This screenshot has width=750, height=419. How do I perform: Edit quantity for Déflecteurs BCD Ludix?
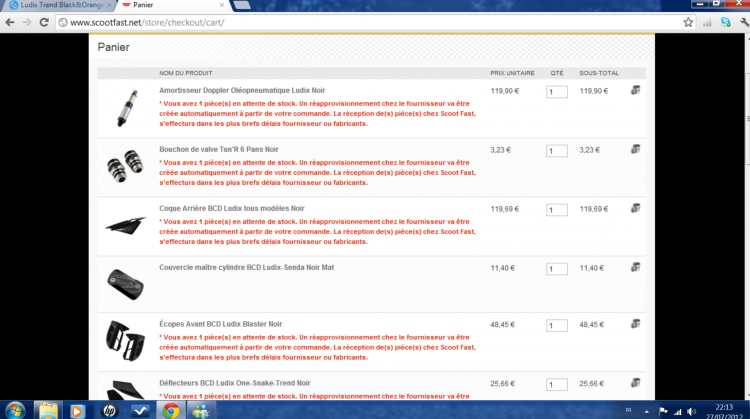click(x=557, y=385)
